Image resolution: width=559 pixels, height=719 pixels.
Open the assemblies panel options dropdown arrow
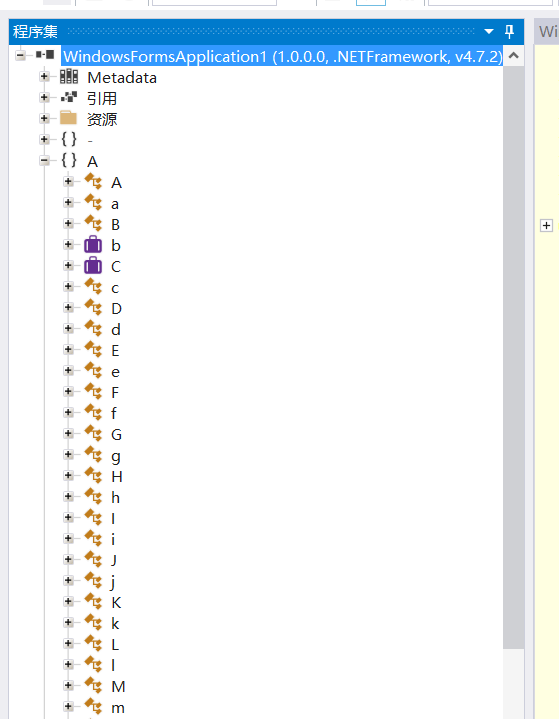tap(489, 32)
